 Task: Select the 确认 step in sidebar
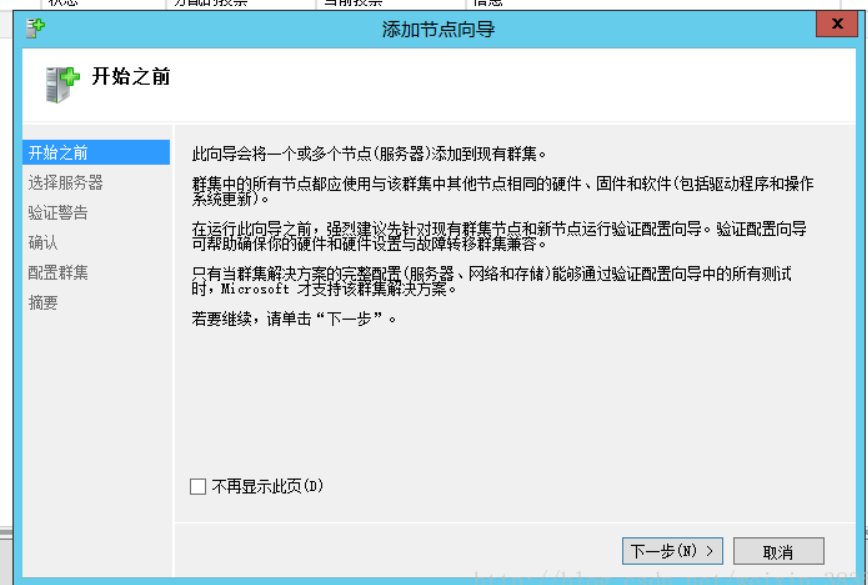[43, 242]
